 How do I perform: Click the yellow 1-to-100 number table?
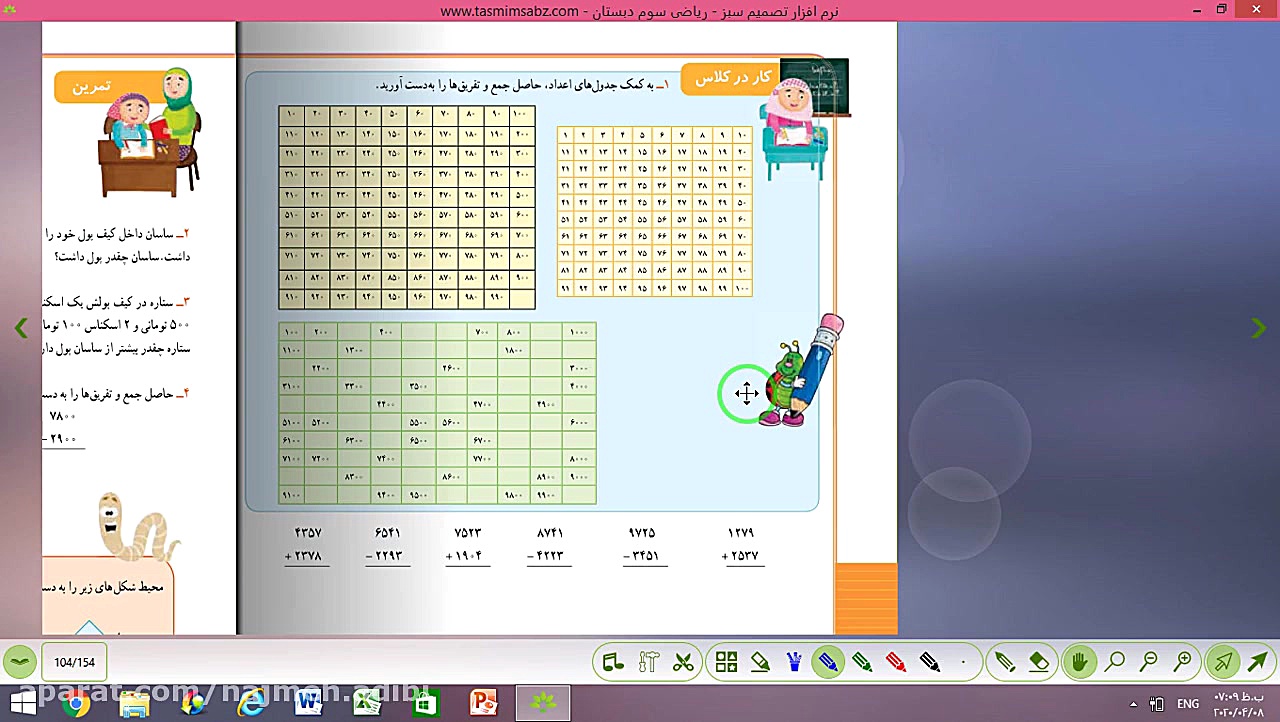click(x=654, y=211)
